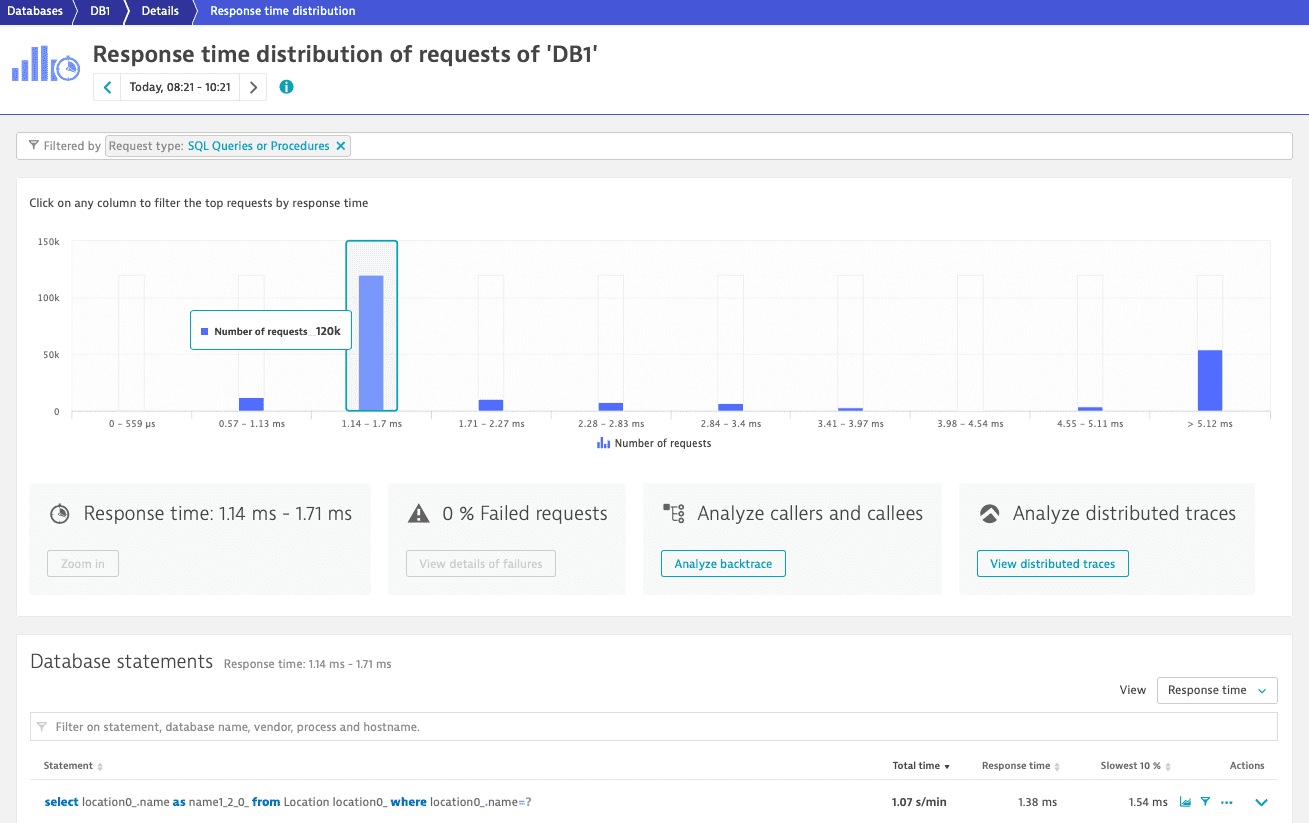
Task: Click the filter funnel icon in statement row
Action: [x=1205, y=802]
